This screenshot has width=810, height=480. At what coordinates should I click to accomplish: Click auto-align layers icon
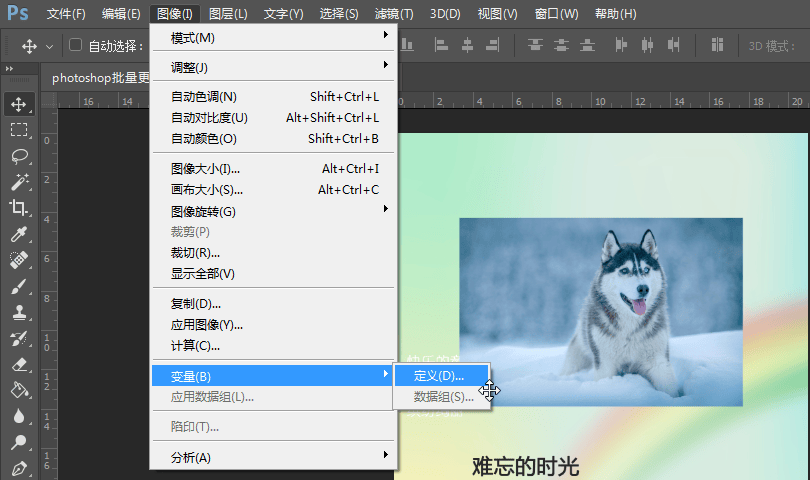click(x=717, y=45)
